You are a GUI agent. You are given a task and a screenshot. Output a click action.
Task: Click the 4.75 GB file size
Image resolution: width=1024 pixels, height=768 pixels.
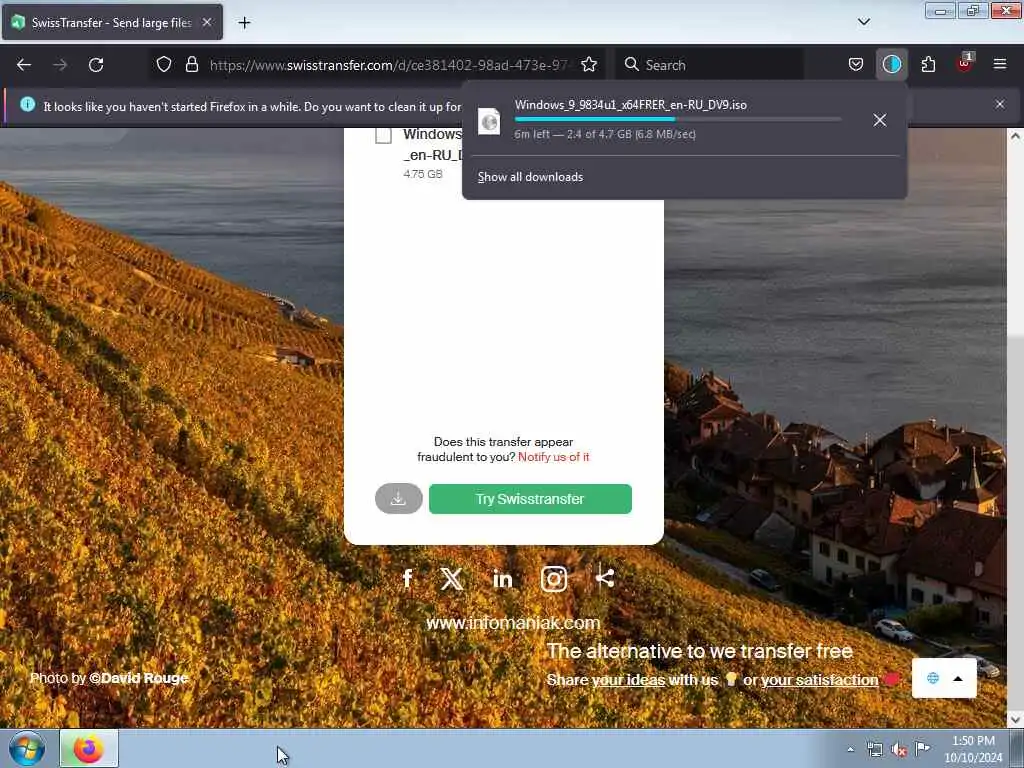pyautogui.click(x=423, y=174)
